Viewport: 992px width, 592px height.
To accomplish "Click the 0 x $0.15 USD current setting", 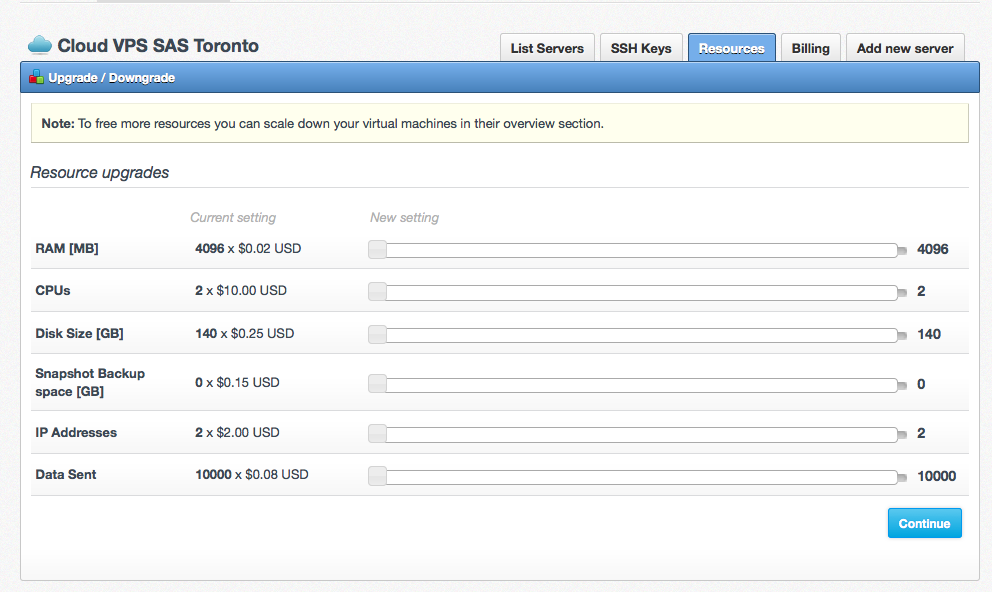I will pos(237,382).
